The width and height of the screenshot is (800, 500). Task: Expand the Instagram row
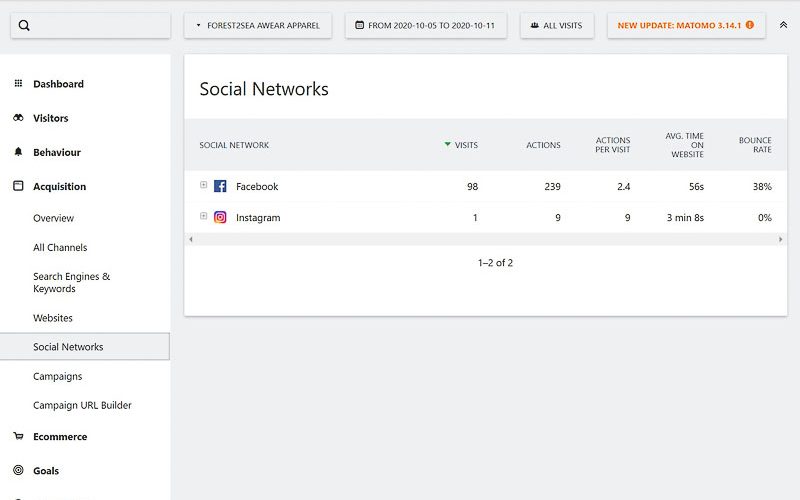[x=204, y=216]
